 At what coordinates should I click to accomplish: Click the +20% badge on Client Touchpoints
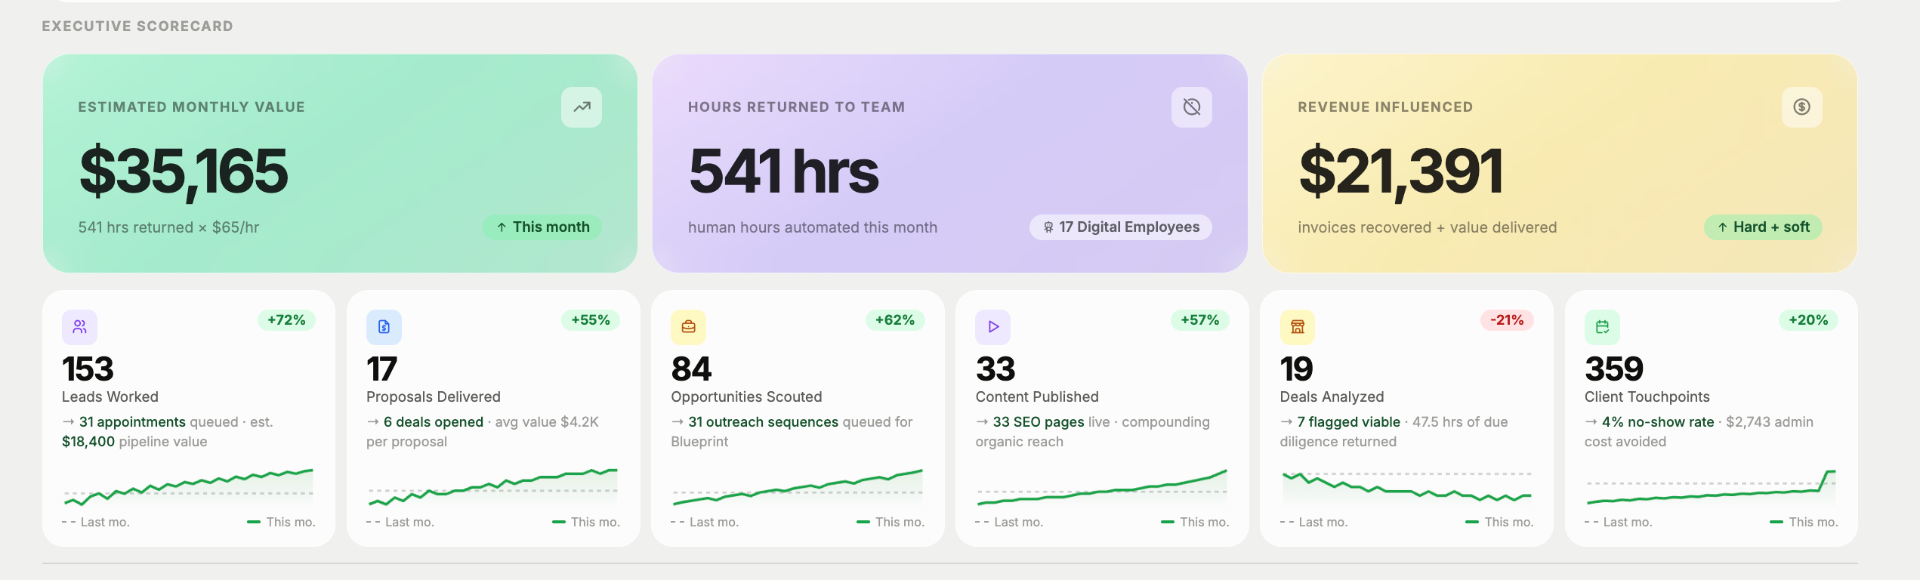[x=1808, y=320]
